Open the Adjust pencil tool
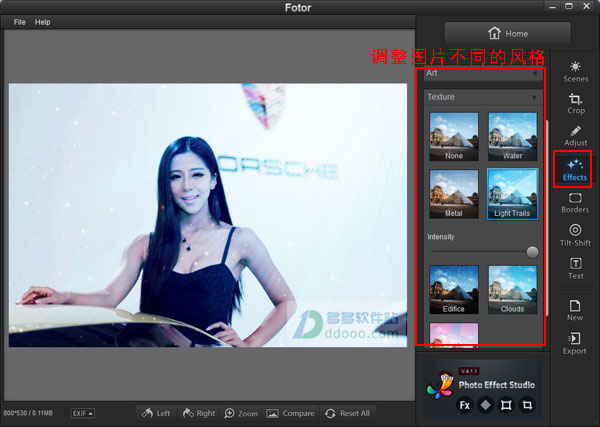The image size is (600, 427). point(575,136)
